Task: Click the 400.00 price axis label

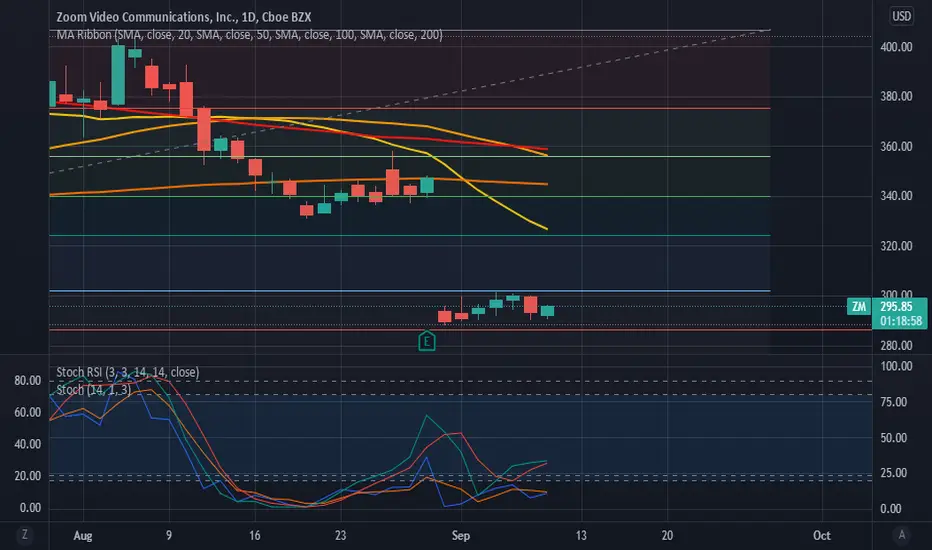Action: coord(896,47)
